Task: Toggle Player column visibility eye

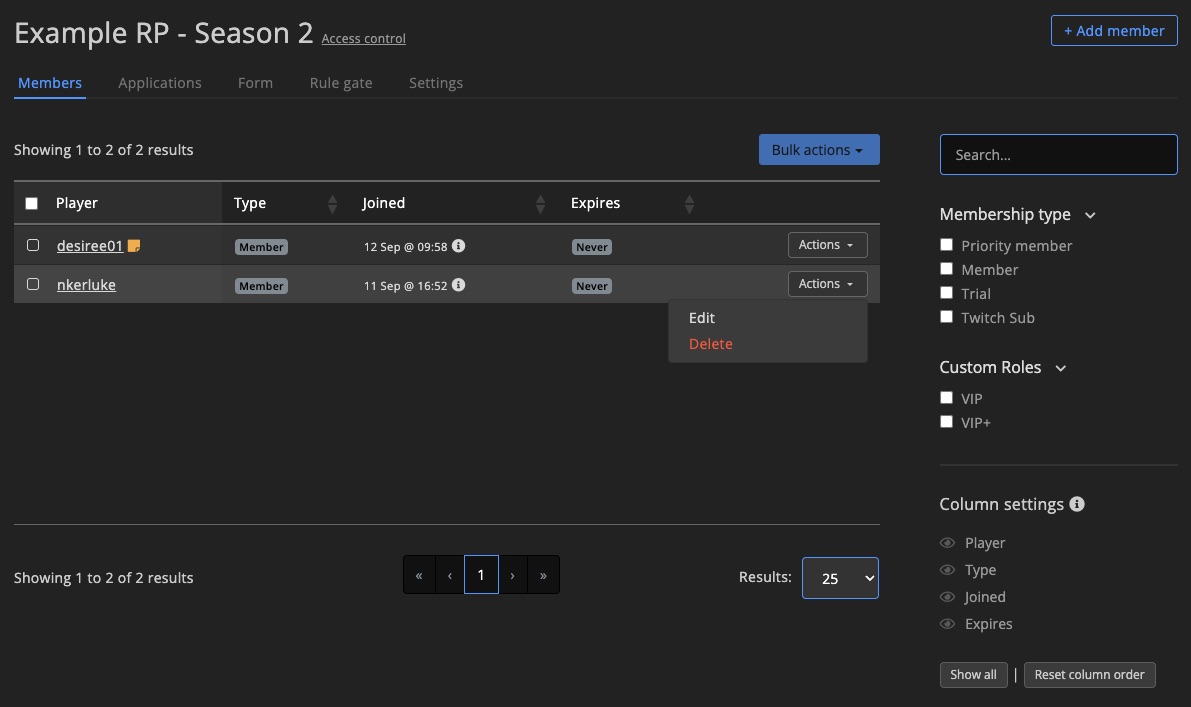Action: pos(947,543)
